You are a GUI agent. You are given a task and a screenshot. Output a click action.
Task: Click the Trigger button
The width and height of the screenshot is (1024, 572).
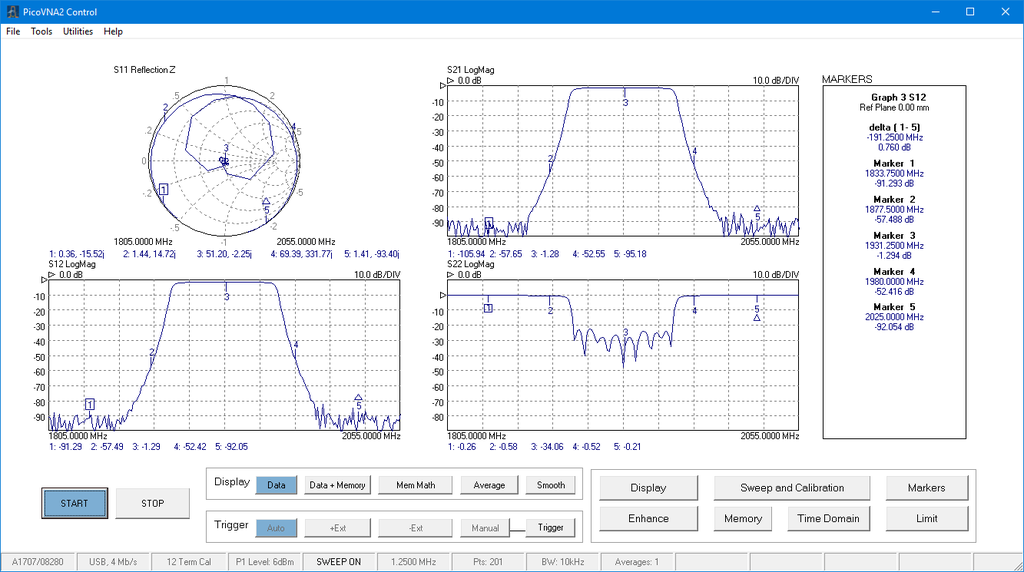point(551,528)
